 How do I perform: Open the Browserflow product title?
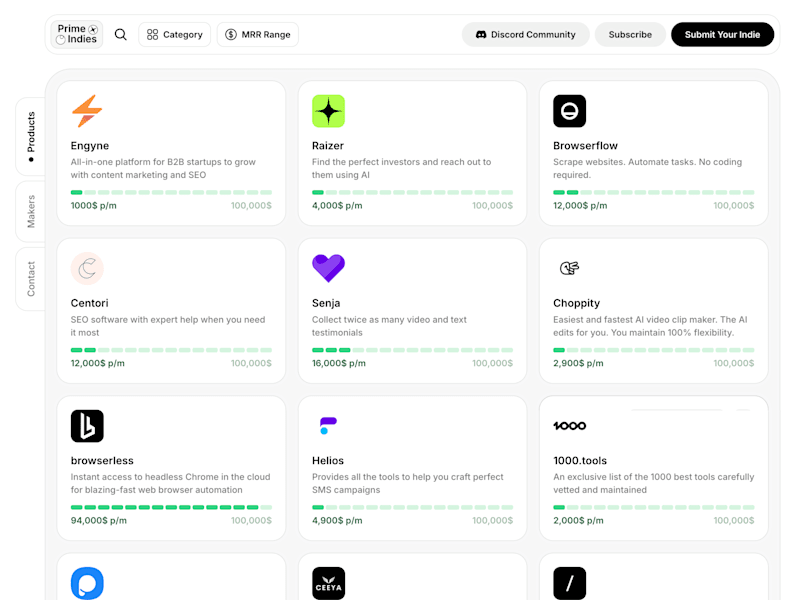(585, 146)
